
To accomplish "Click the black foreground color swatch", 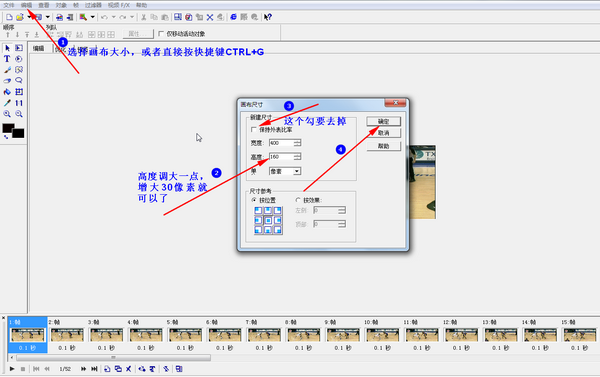I will pos(8,128).
